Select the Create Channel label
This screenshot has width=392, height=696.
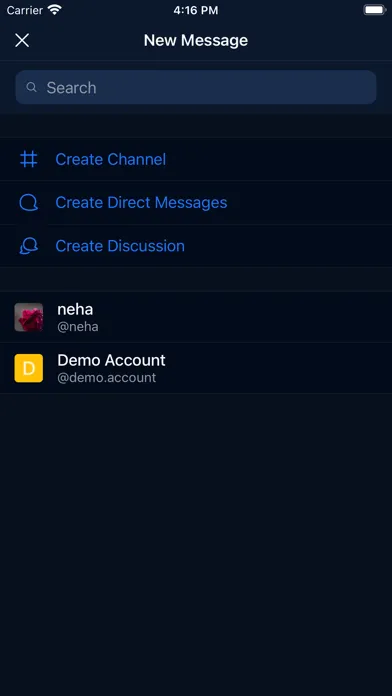coord(111,159)
